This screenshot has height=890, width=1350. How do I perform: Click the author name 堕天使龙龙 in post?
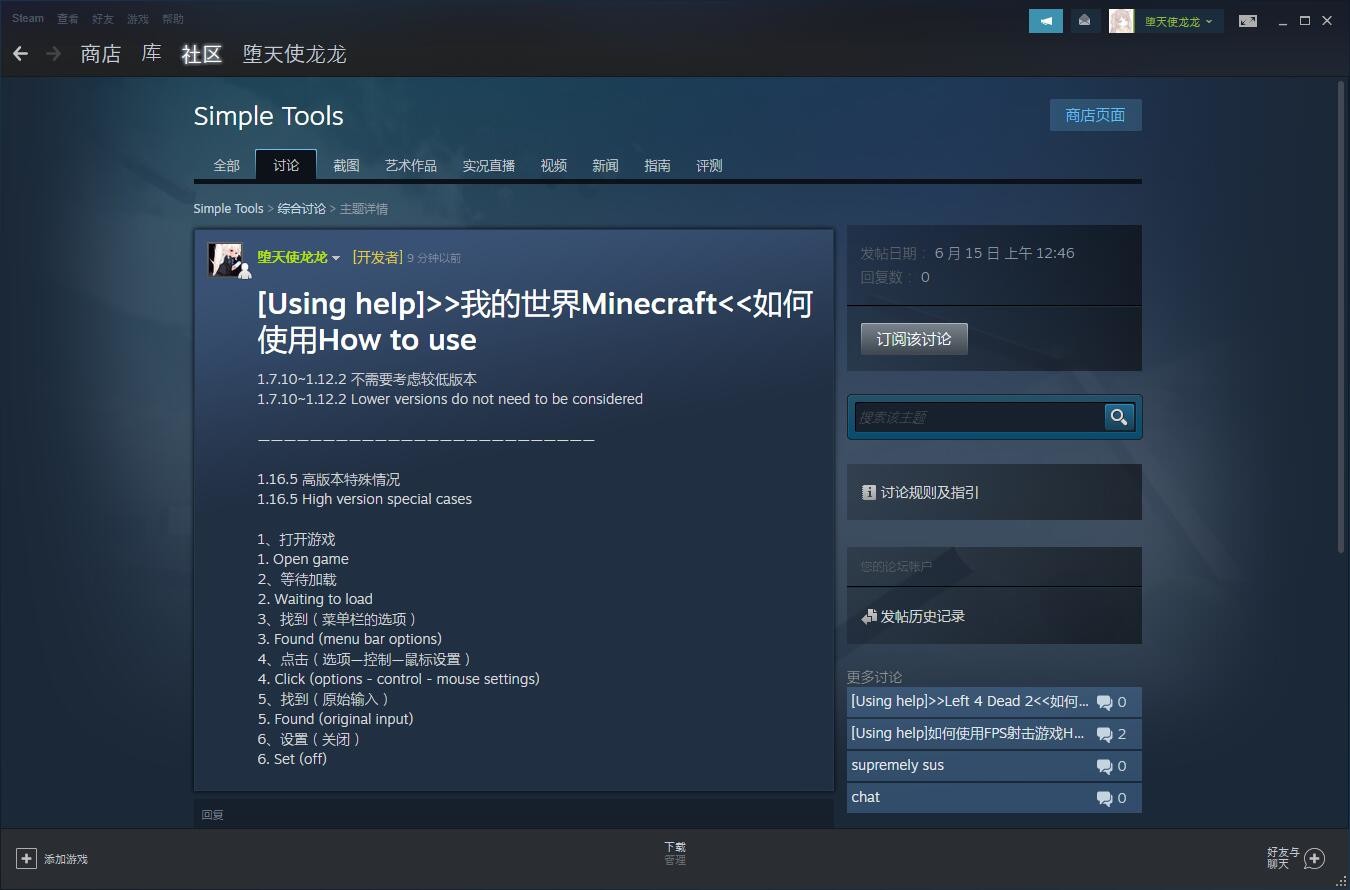(292, 258)
